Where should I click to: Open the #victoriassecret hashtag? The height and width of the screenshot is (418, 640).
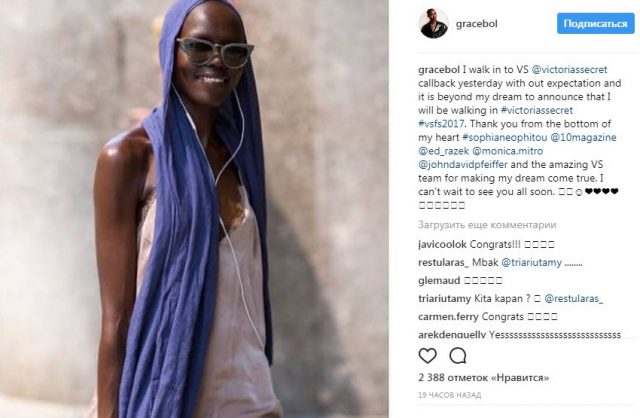(536, 110)
